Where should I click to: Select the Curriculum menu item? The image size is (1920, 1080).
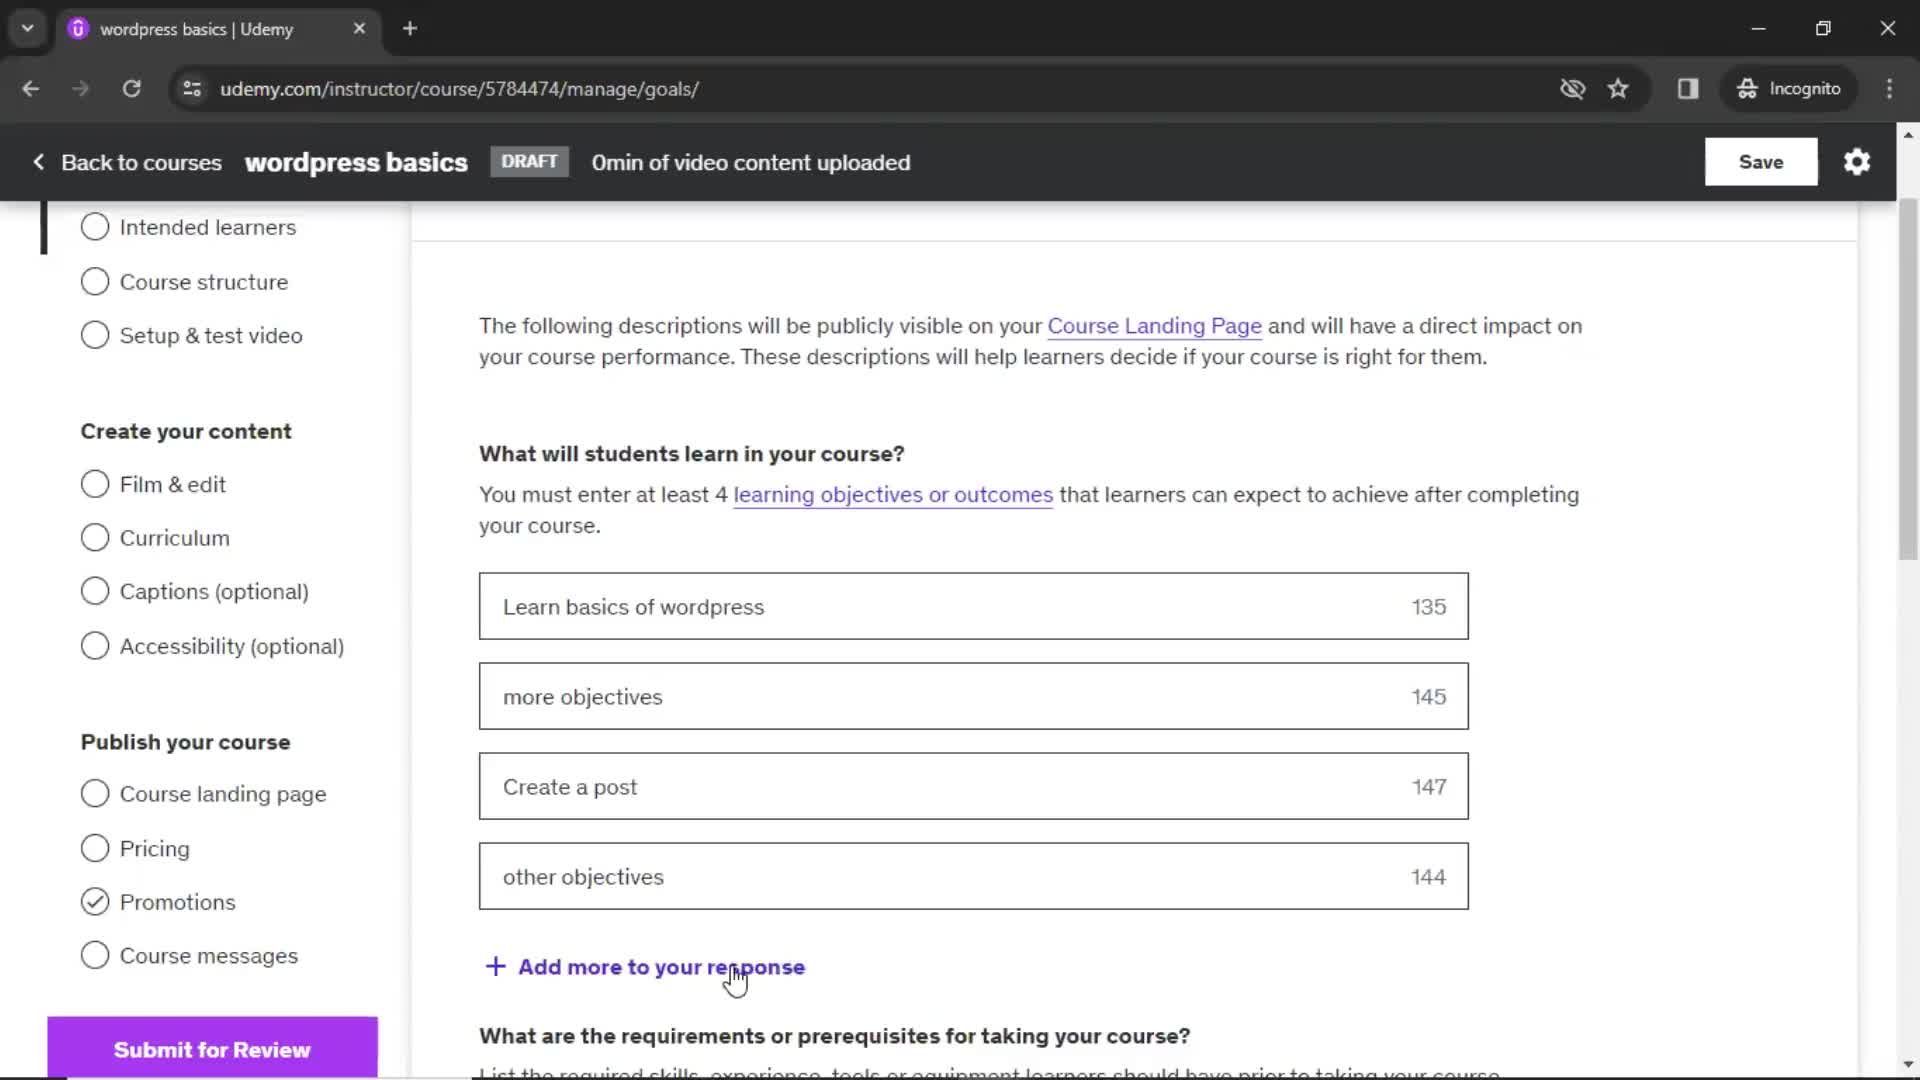175,538
